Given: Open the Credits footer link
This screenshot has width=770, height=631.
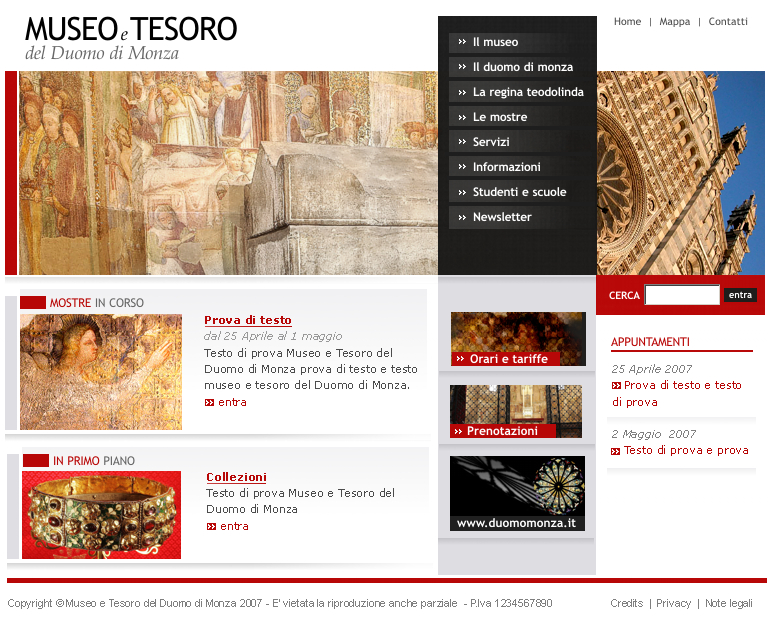Looking at the screenshot, I should click(x=627, y=603).
